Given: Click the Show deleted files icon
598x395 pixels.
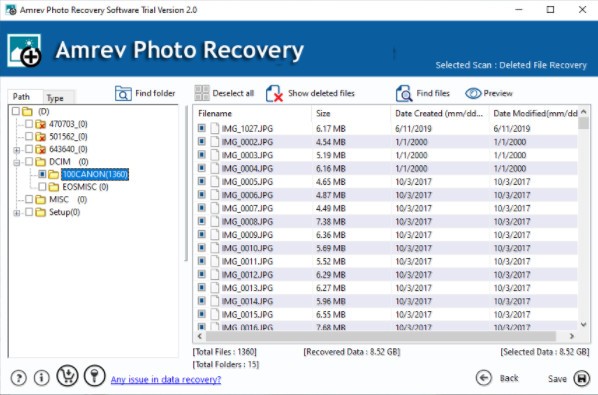Looking at the screenshot, I should click(274, 93).
